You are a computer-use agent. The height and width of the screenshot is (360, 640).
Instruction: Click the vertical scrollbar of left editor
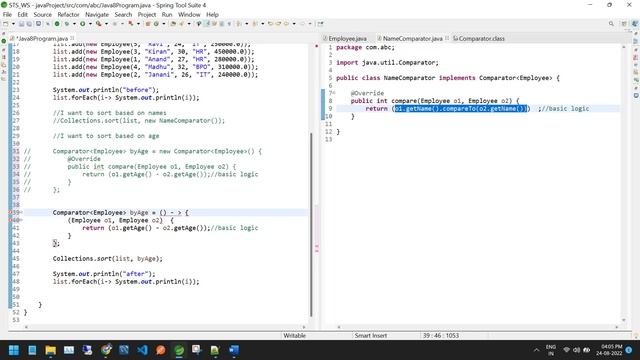(x=311, y=224)
